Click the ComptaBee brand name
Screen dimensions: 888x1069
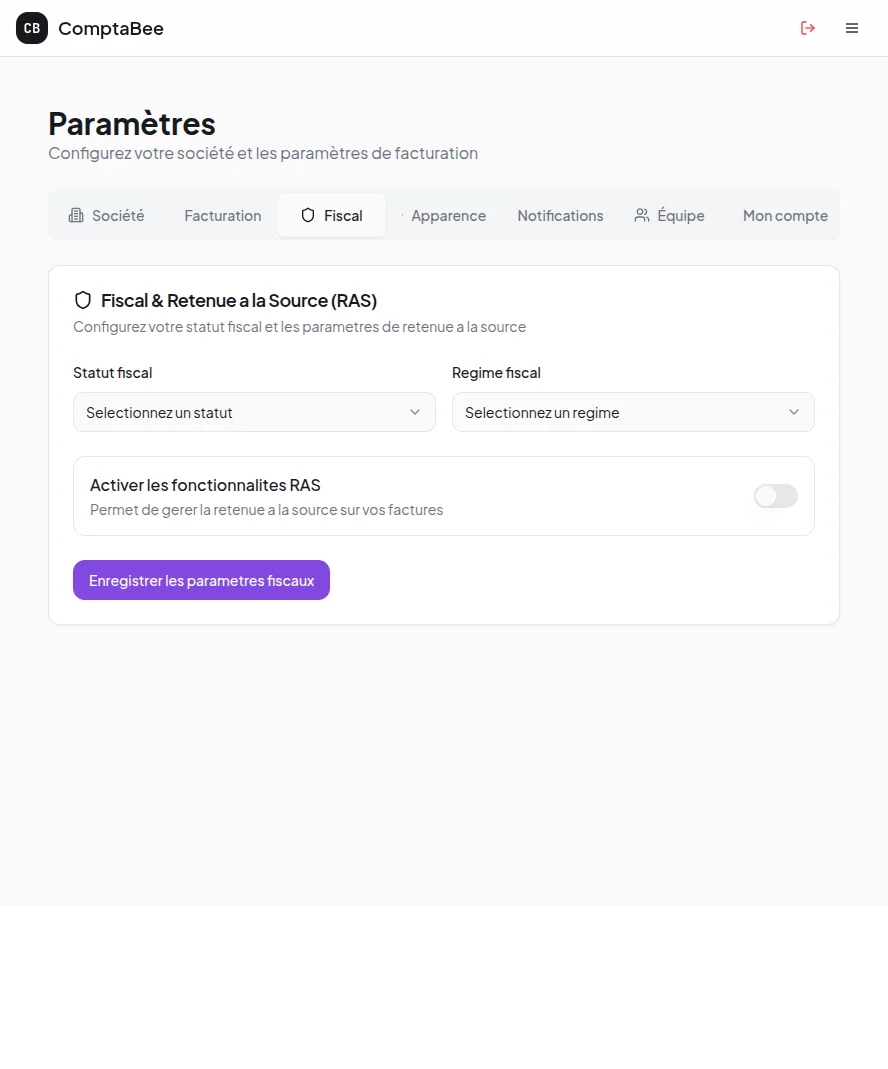click(x=111, y=29)
